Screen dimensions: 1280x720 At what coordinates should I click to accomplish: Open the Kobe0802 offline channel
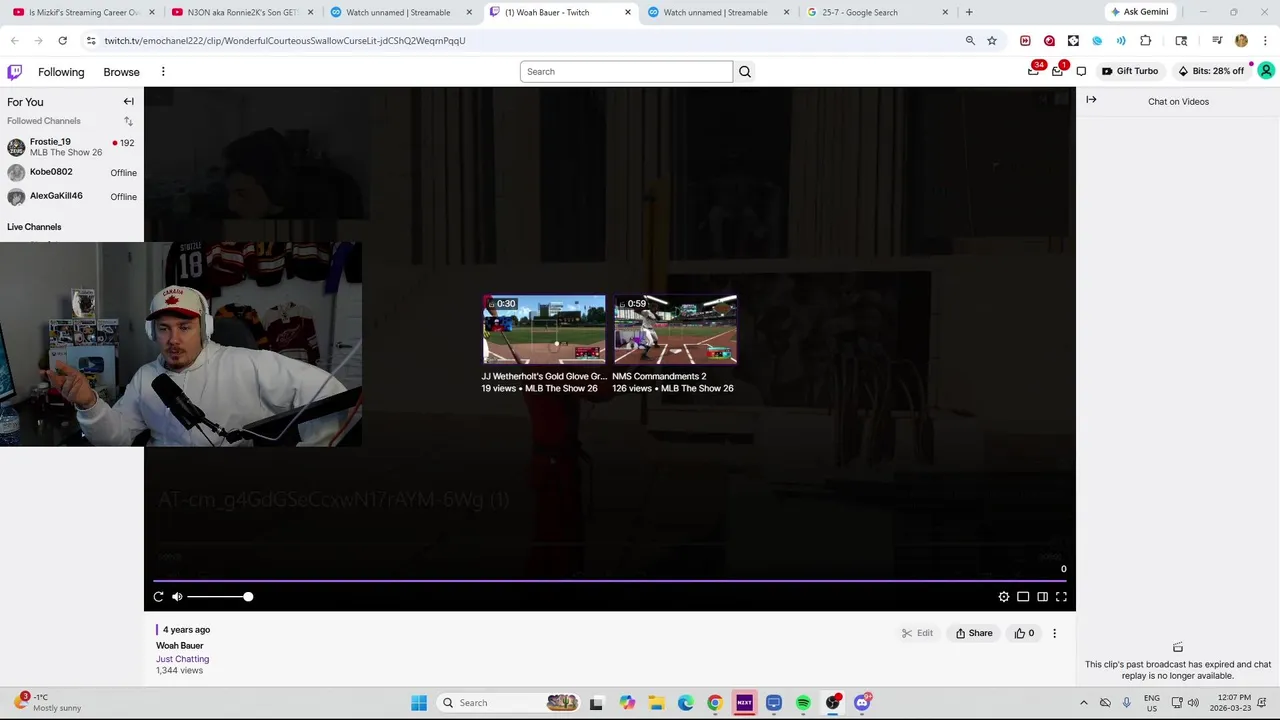[71, 172]
